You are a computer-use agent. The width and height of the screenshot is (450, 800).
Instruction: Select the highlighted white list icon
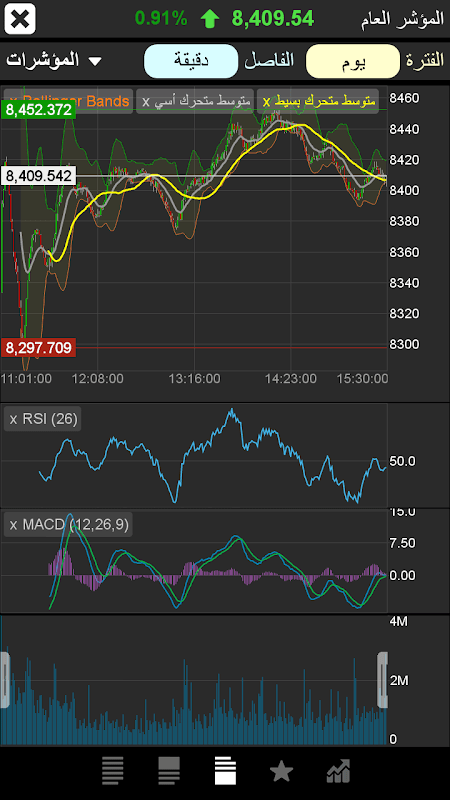[x=225, y=770]
